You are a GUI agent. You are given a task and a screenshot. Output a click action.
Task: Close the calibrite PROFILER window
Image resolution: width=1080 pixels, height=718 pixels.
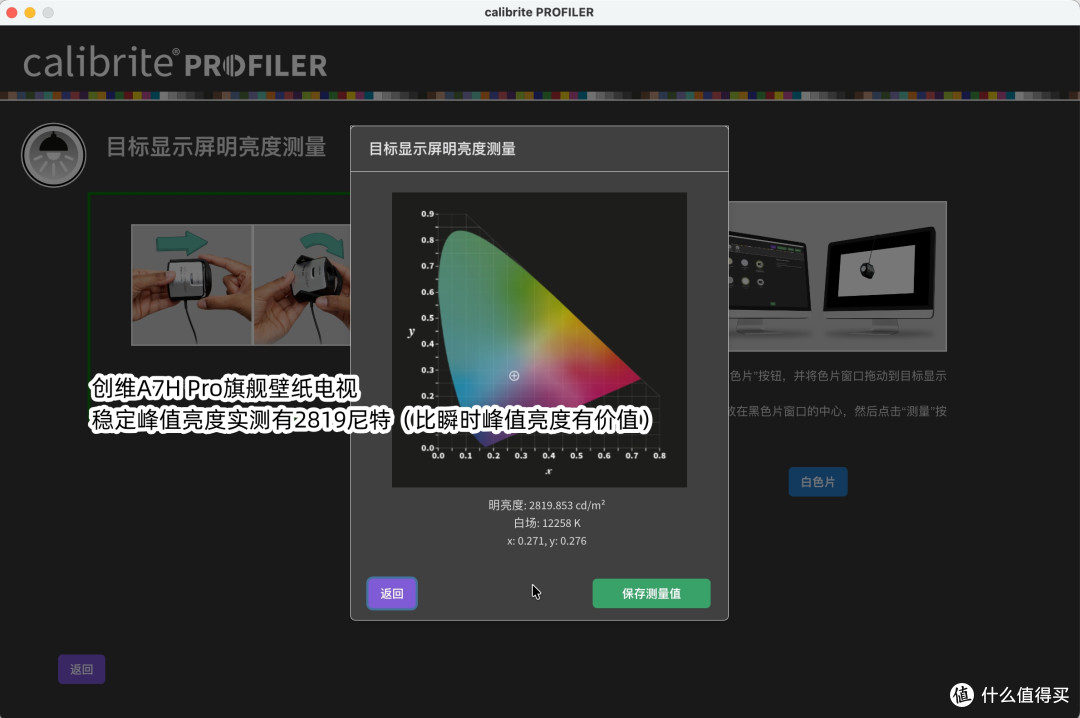12,12
